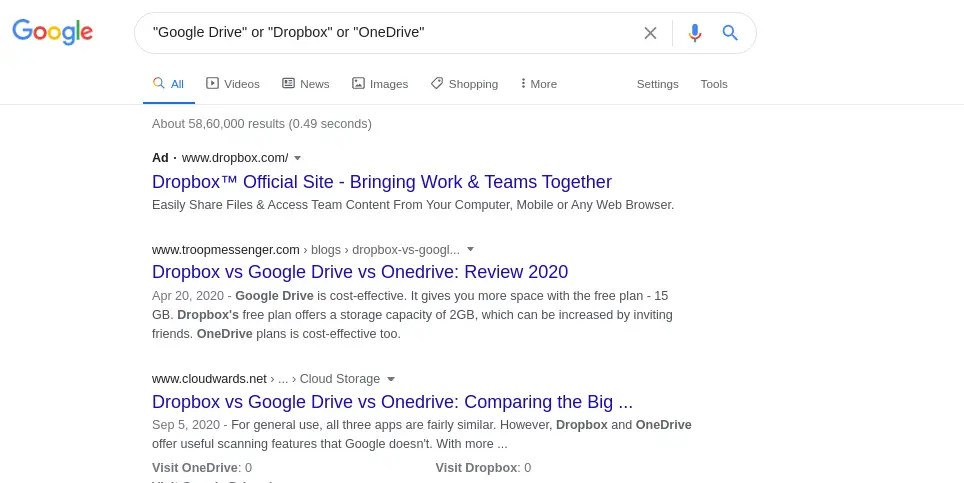This screenshot has height=483, width=964.
Task: Expand dropdown arrow next to troopmessenger.com URL
Action: pos(470,249)
